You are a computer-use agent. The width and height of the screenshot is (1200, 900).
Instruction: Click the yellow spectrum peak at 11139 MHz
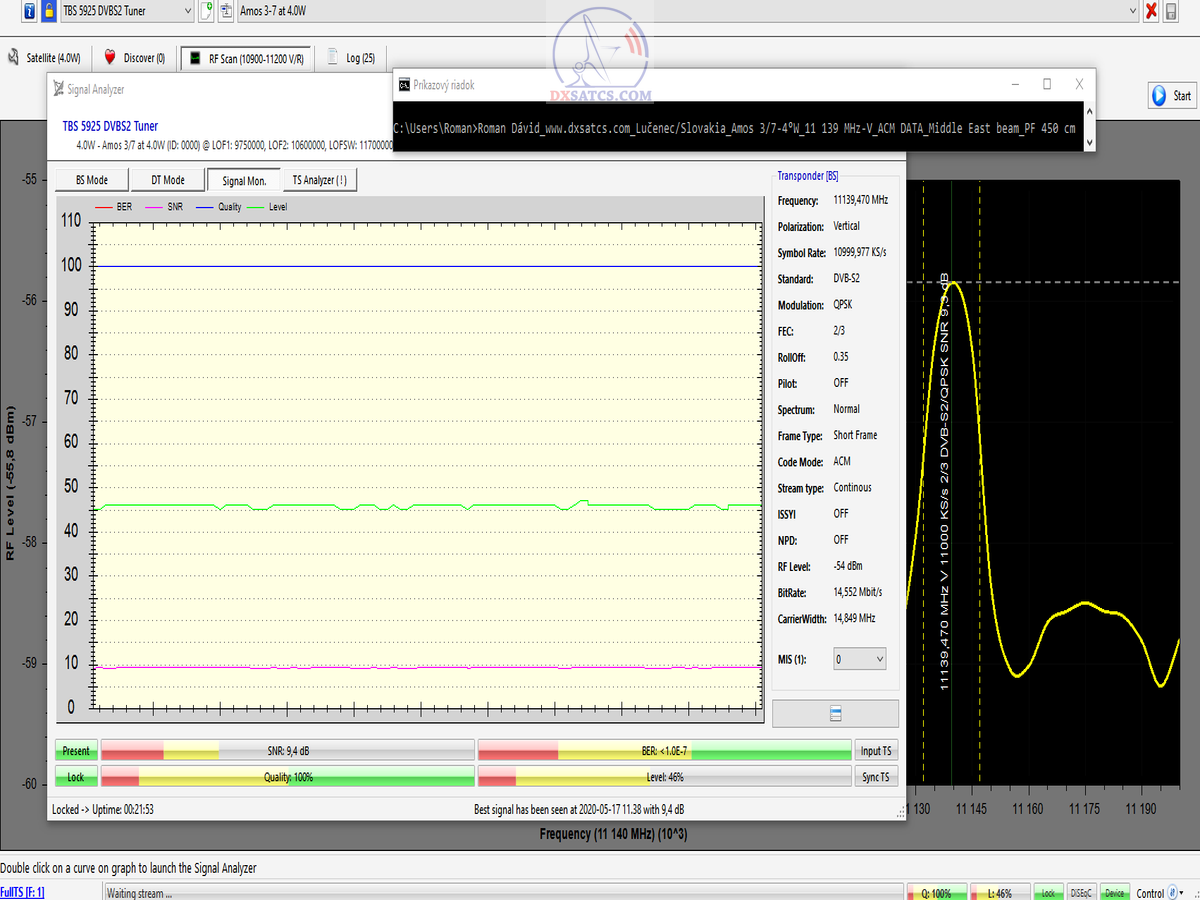(953, 284)
